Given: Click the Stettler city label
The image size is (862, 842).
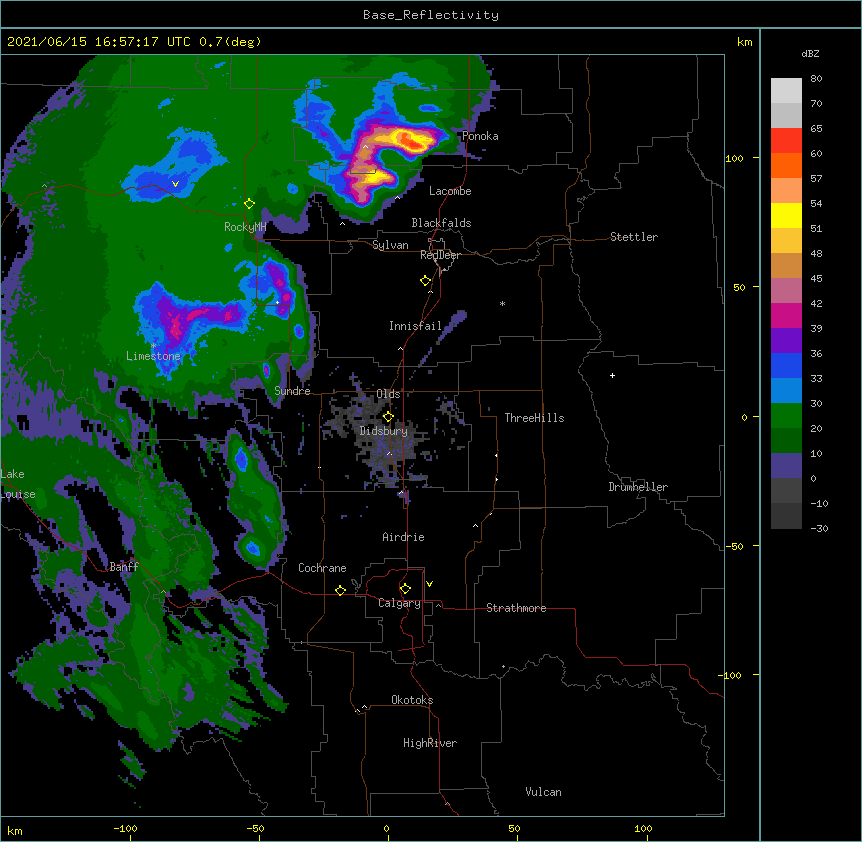Looking at the screenshot, I should click(634, 237).
